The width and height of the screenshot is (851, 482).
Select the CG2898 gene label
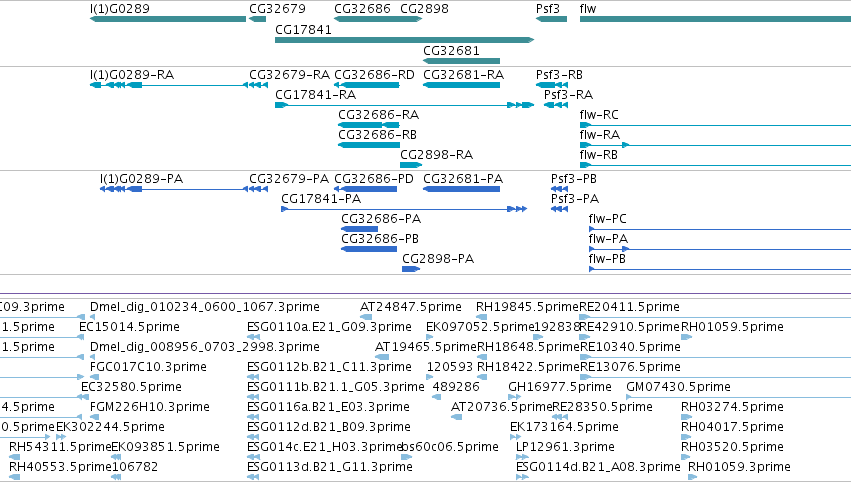(x=424, y=9)
